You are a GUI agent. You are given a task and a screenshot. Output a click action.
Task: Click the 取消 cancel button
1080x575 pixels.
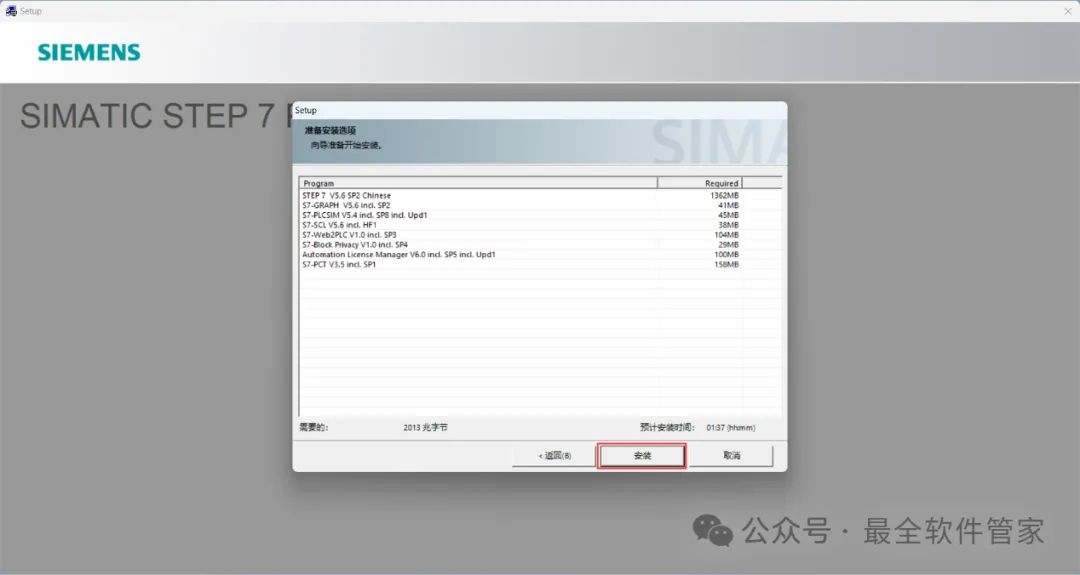tap(731, 456)
